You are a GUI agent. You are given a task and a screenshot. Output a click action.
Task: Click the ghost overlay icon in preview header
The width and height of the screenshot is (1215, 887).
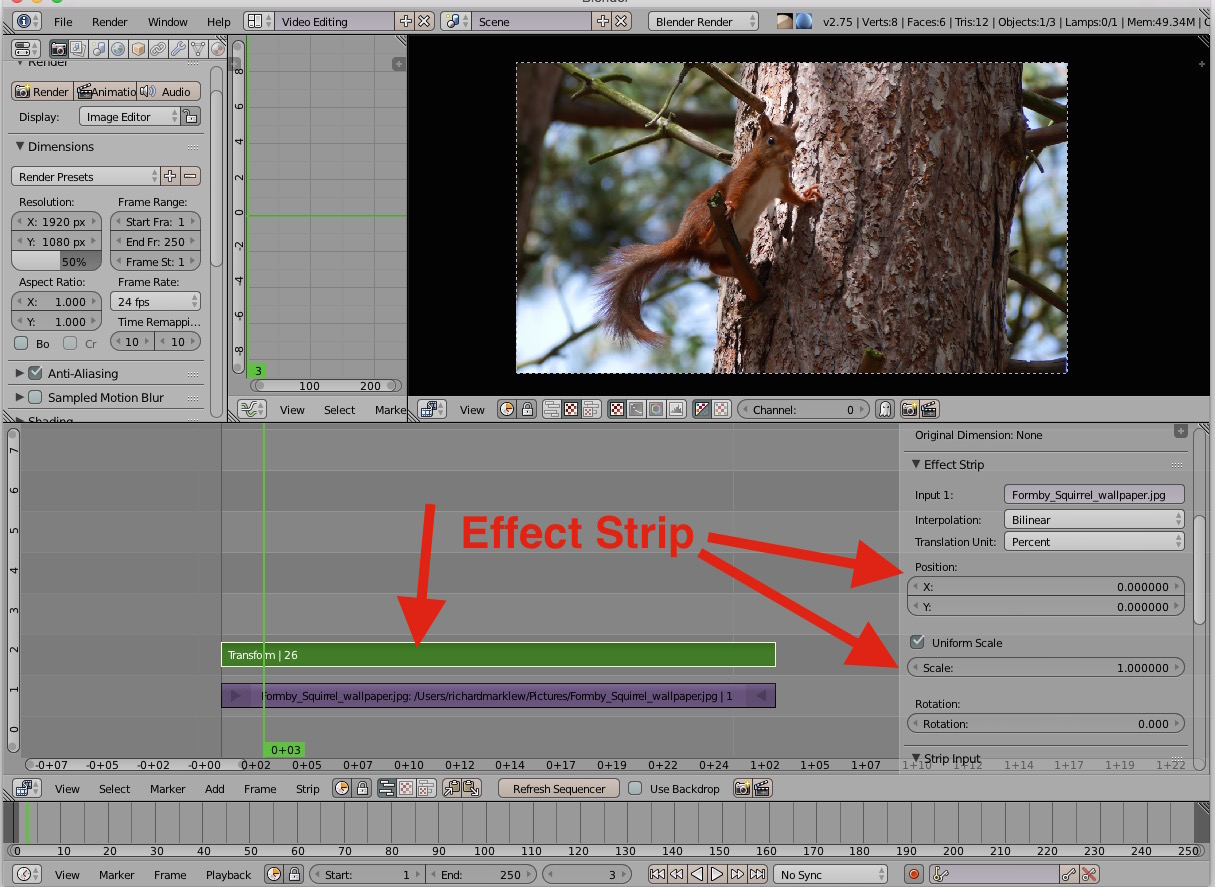click(884, 409)
